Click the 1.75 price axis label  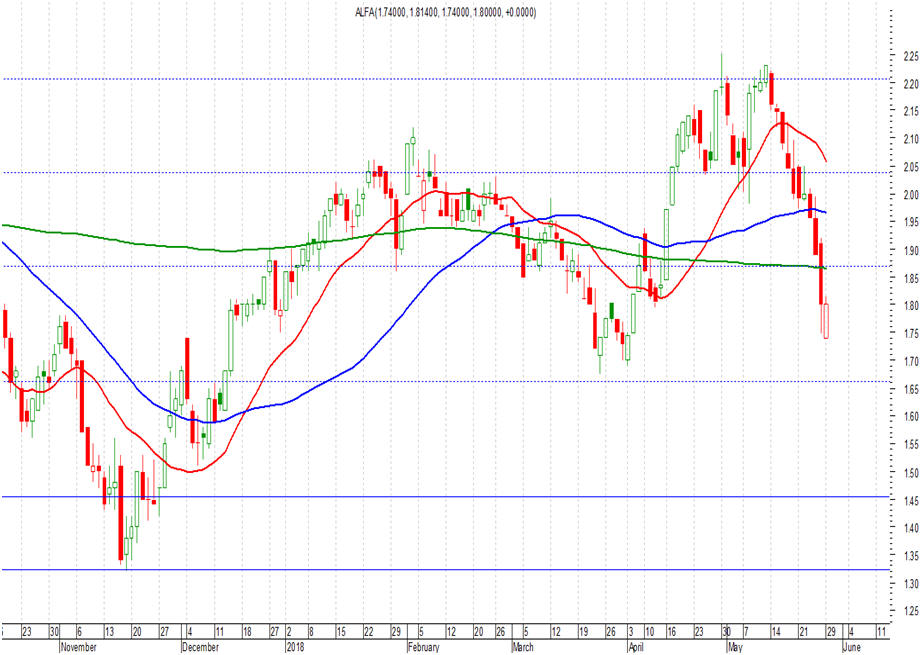tap(911, 334)
